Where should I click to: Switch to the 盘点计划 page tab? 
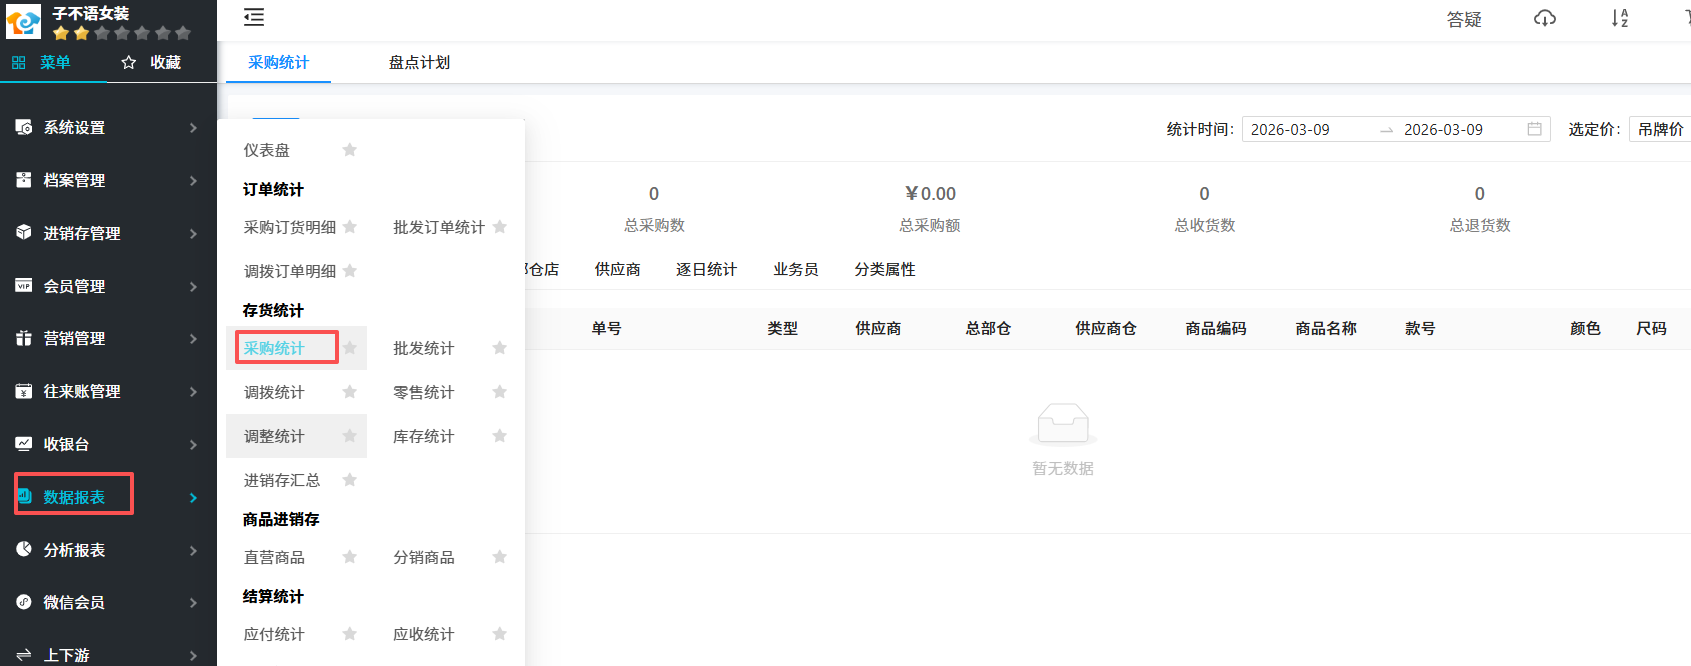pos(419,62)
